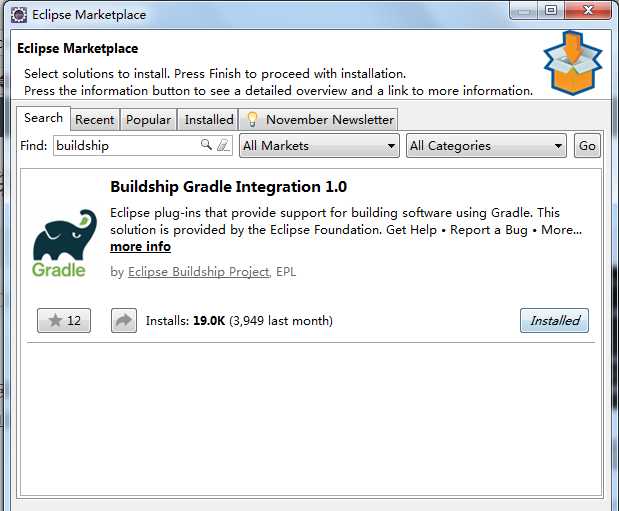Click the Find input field containing buildship
619x511 pixels.
143,145
